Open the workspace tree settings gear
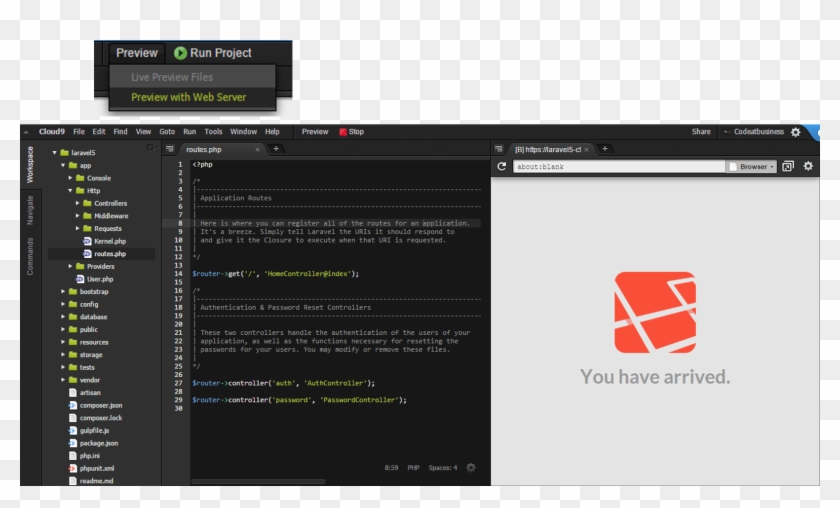 tap(150, 148)
